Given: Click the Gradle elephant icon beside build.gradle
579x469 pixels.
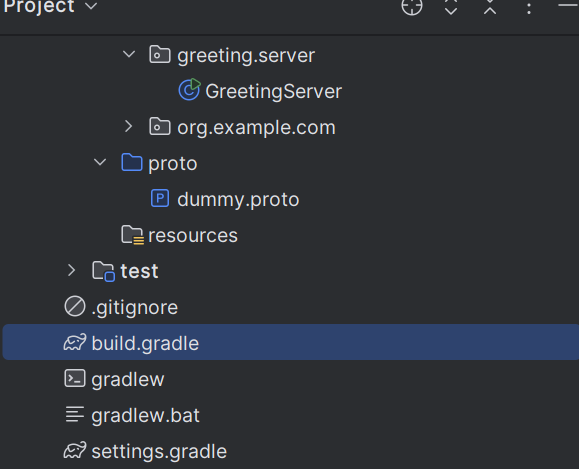Looking at the screenshot, I should pyautogui.click(x=75, y=342).
